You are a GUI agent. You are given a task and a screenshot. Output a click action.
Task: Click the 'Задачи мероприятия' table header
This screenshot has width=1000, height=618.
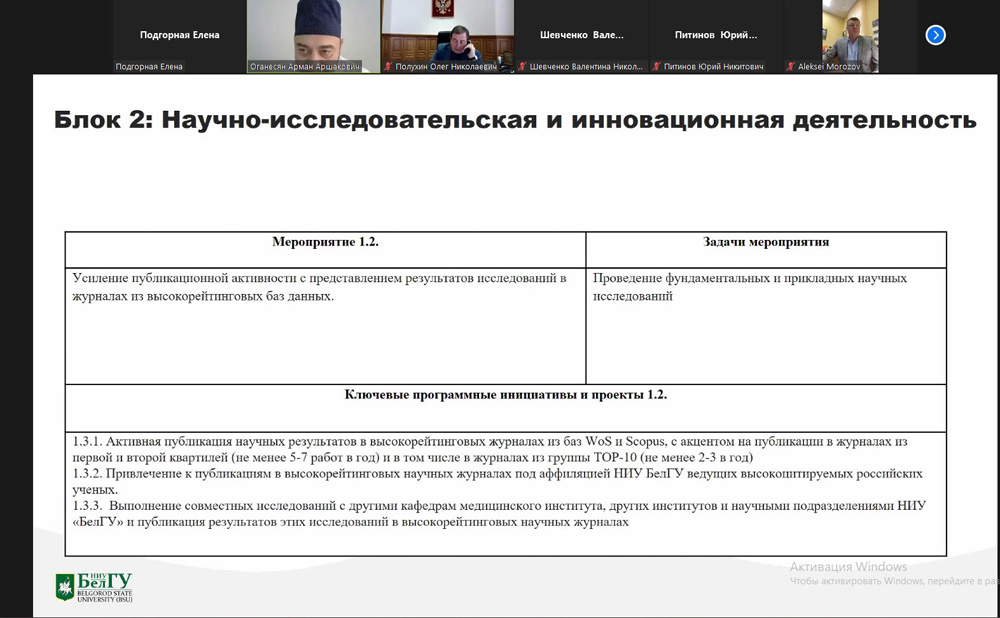(x=766, y=242)
